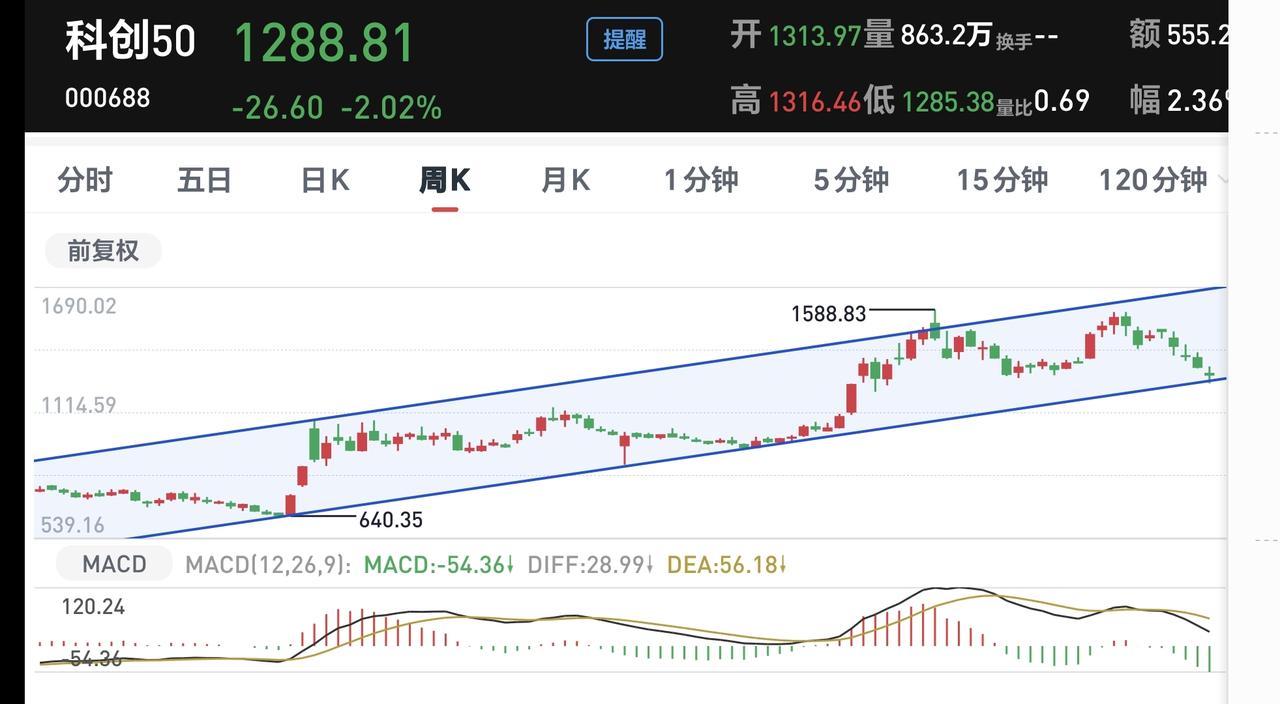Click the 科创50 index name
Screen dimensions: 1280x704
pyautogui.click(x=130, y=41)
